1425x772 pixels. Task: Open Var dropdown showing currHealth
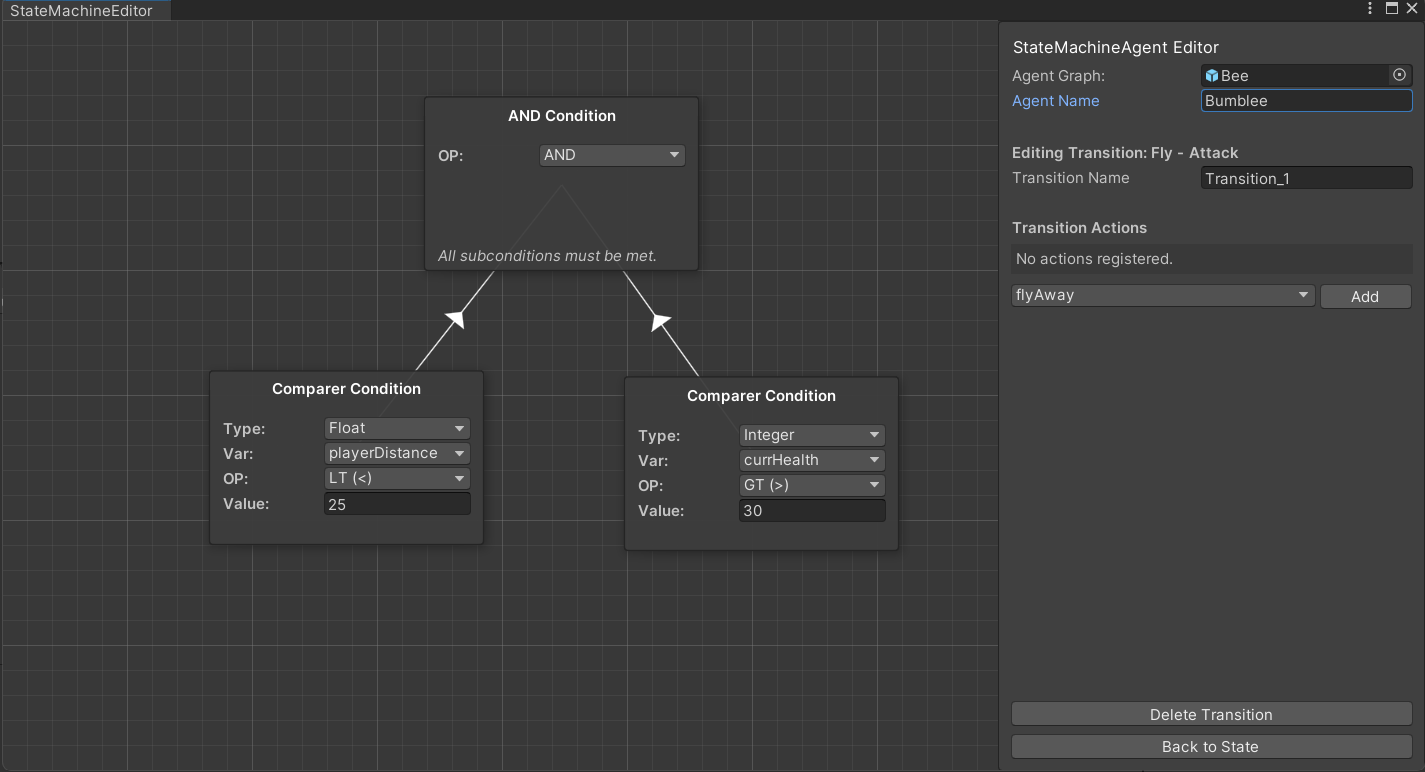812,460
